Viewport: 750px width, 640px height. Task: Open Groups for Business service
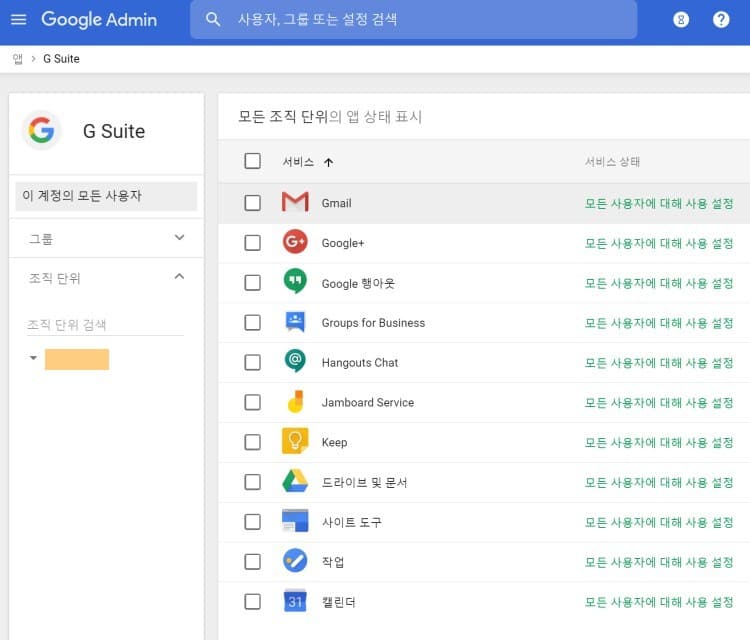pyautogui.click(x=373, y=323)
